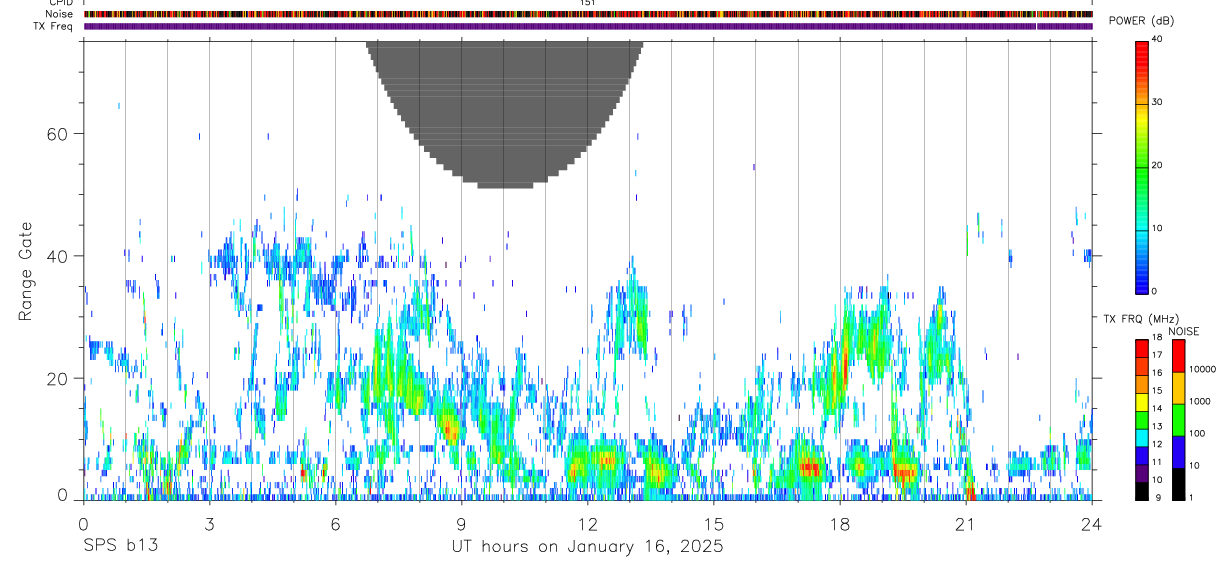Click the 'Noise' row label at top
The height and width of the screenshot is (567, 1228).
pyautogui.click(x=59, y=14)
